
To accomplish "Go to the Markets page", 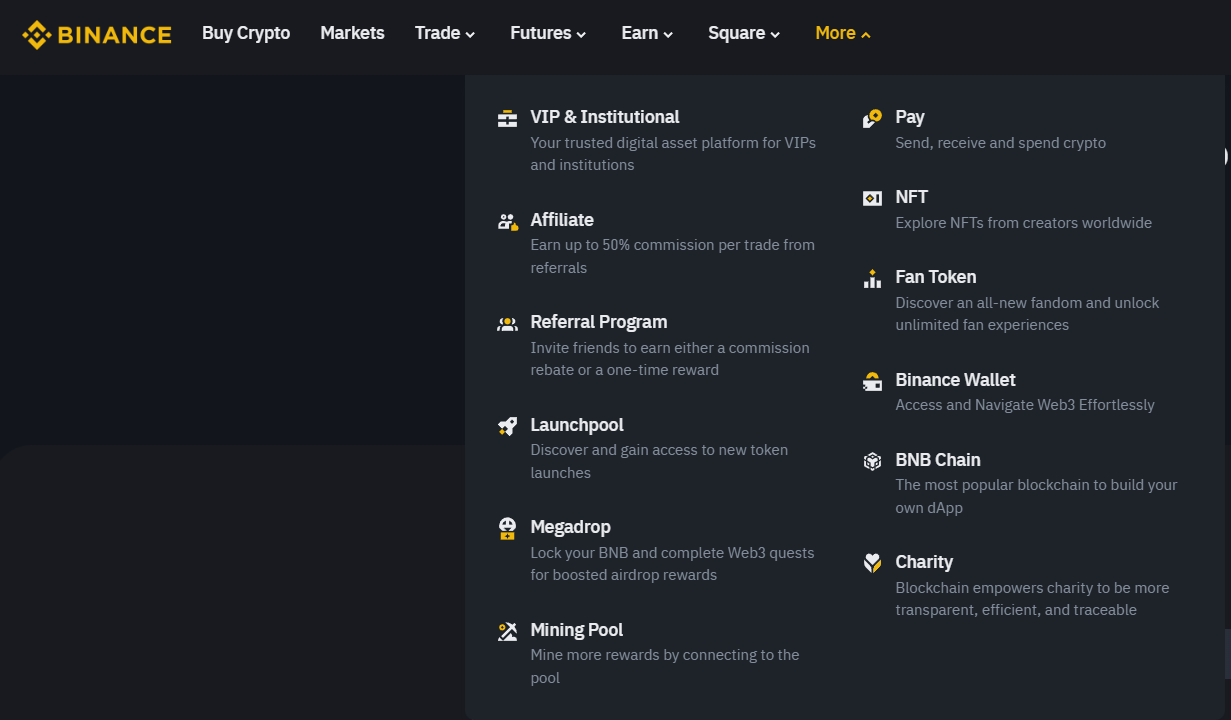I will point(352,33).
